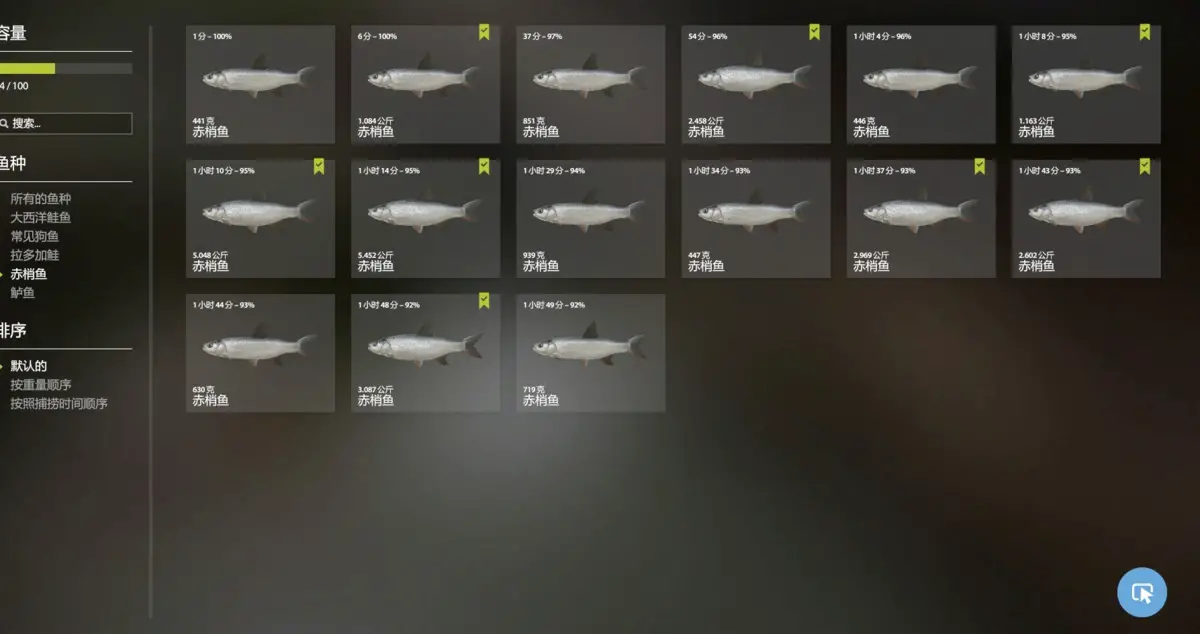Click the blue cursor button at bottom right
The image size is (1200, 634).
click(x=1142, y=592)
